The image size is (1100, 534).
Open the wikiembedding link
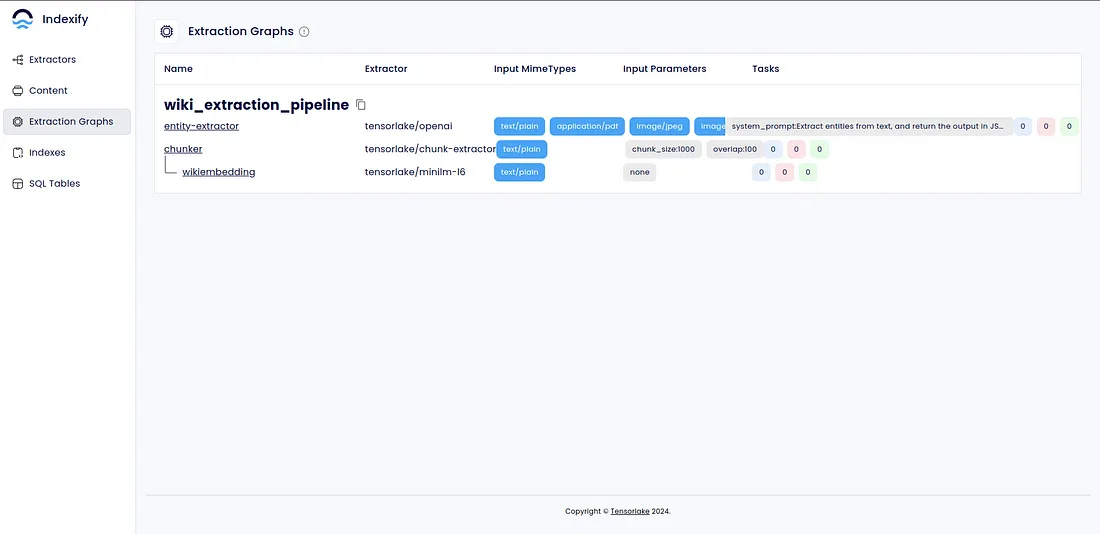pyautogui.click(x=219, y=172)
